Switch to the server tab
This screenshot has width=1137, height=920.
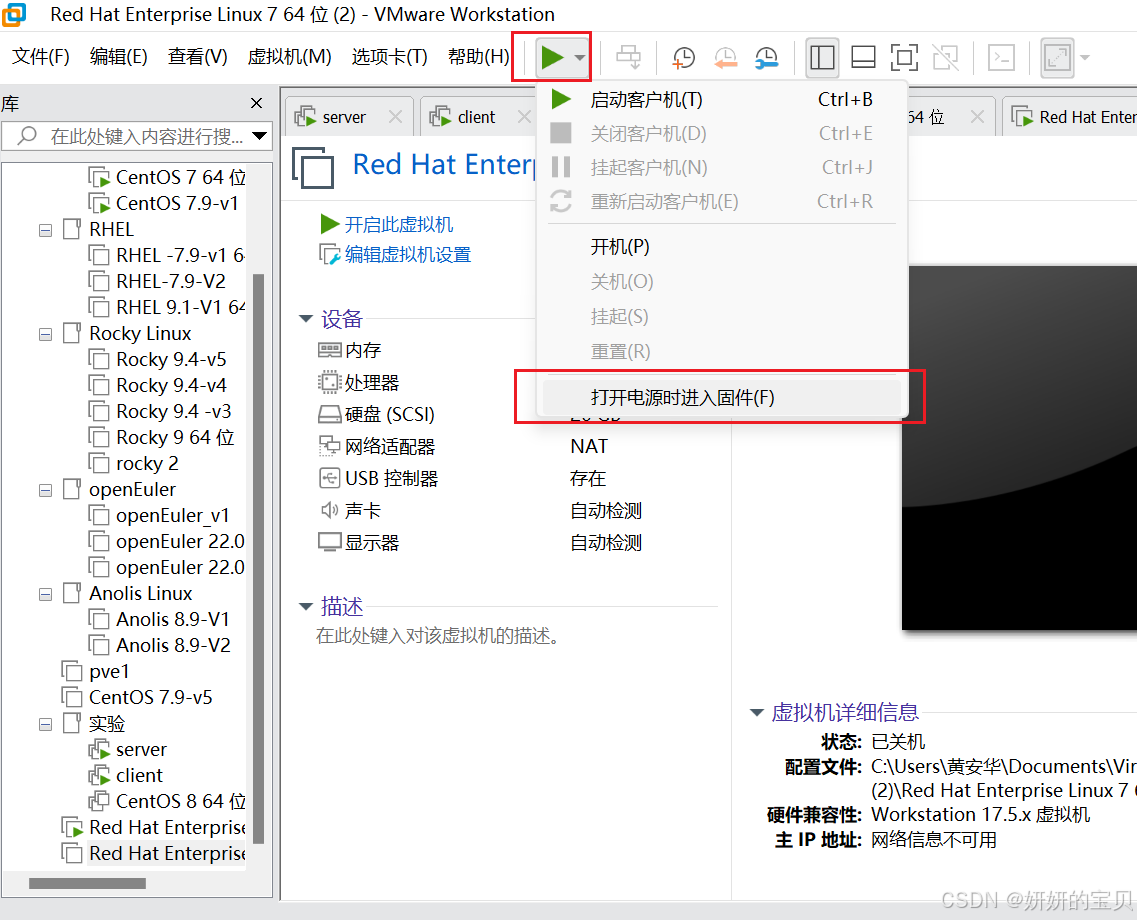pyautogui.click(x=343, y=117)
